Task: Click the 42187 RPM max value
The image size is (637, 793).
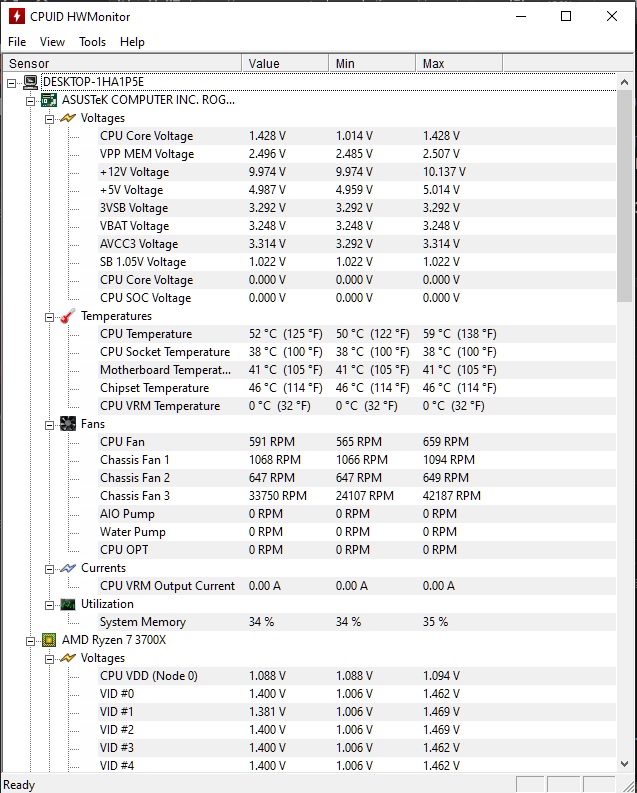Action: point(451,496)
